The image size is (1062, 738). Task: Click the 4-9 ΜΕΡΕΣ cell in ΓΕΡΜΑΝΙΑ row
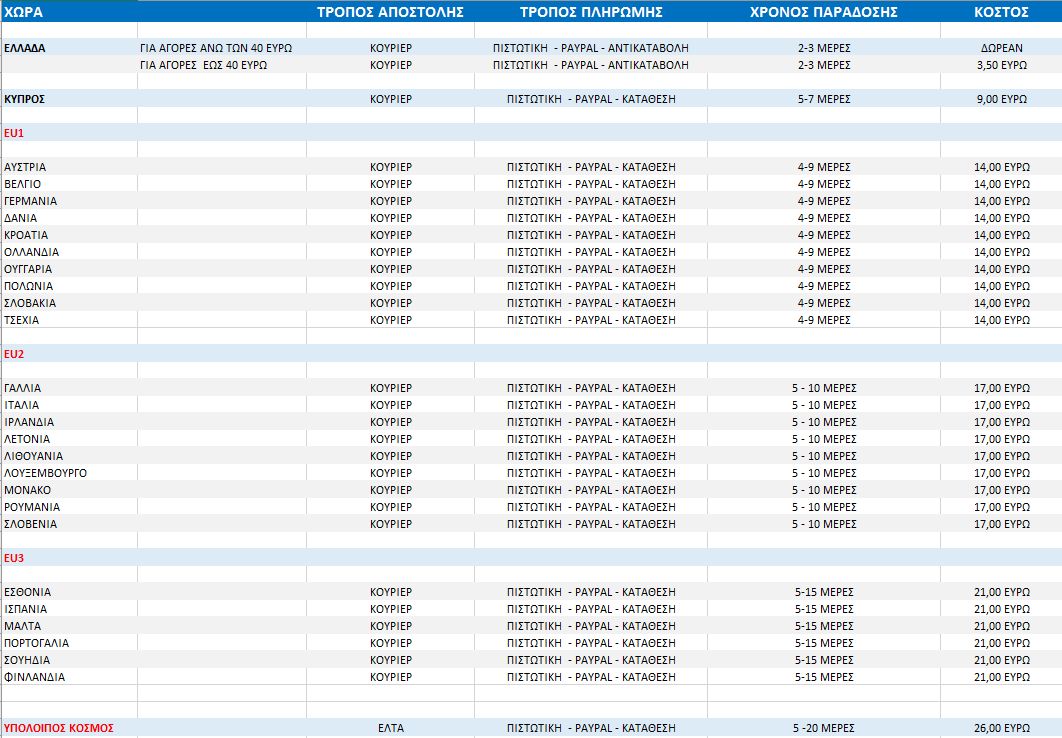tap(824, 201)
